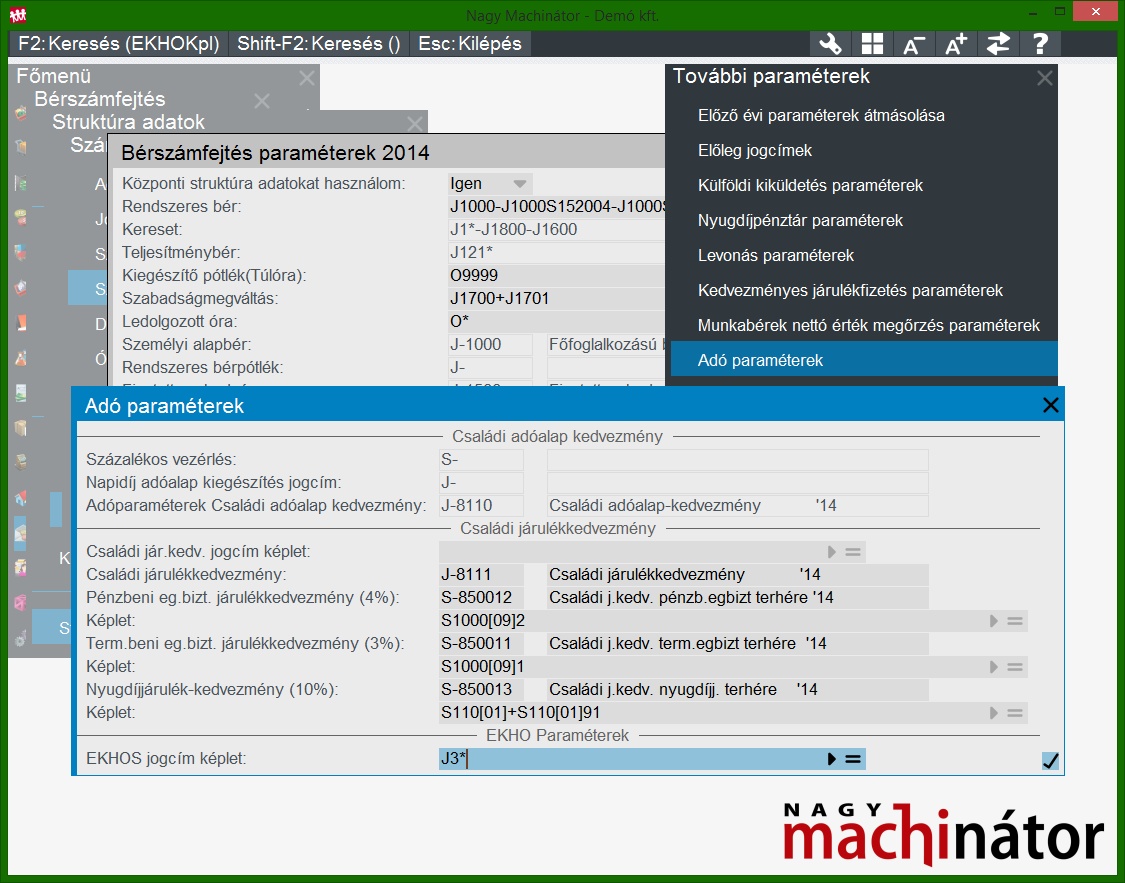This screenshot has width=1125, height=883.
Task: Close the Bérszámfejtés panel
Action: pyautogui.click(x=262, y=101)
